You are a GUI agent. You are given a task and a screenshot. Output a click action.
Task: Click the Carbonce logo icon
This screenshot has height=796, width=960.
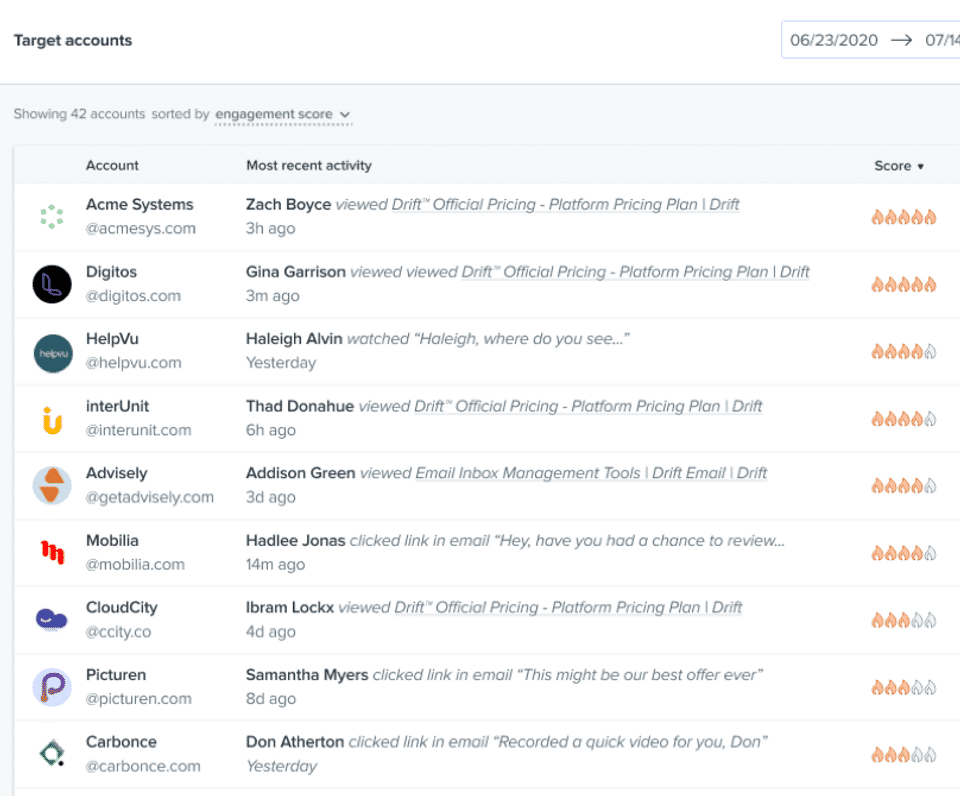click(52, 753)
